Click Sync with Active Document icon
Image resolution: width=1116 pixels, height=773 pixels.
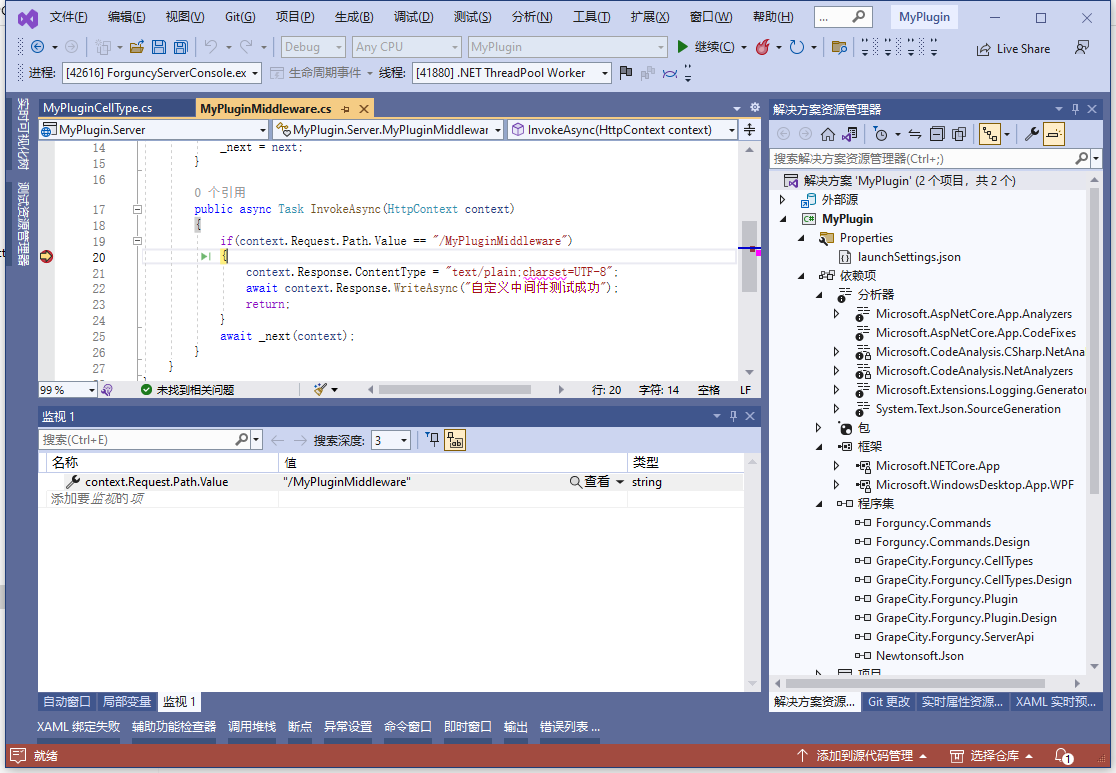(915, 134)
